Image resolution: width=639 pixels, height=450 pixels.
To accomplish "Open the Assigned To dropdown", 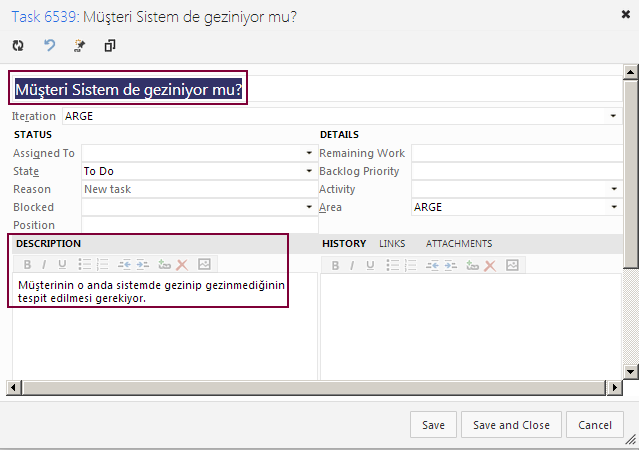I will 309,153.
